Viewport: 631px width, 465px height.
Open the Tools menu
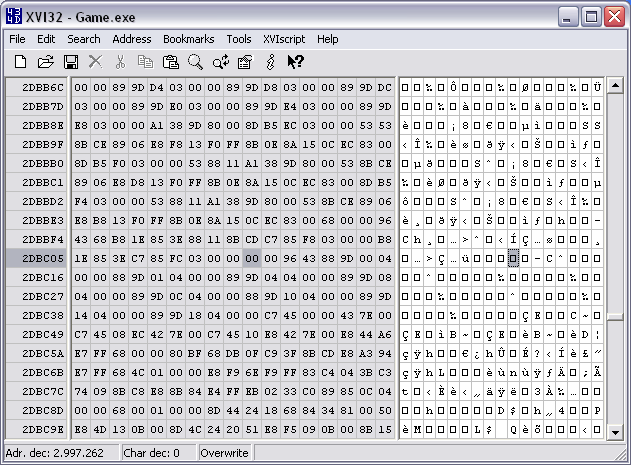239,39
